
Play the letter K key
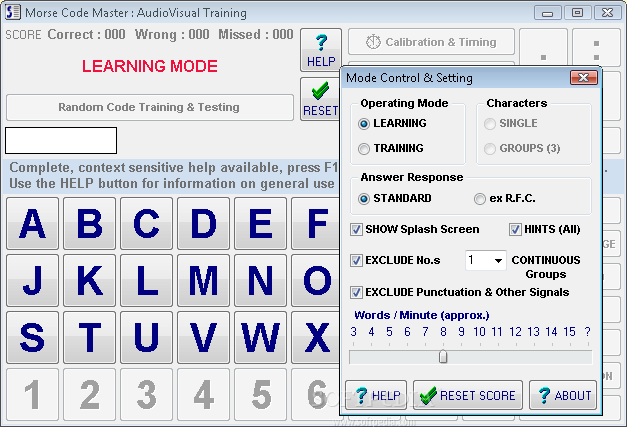[90, 281]
